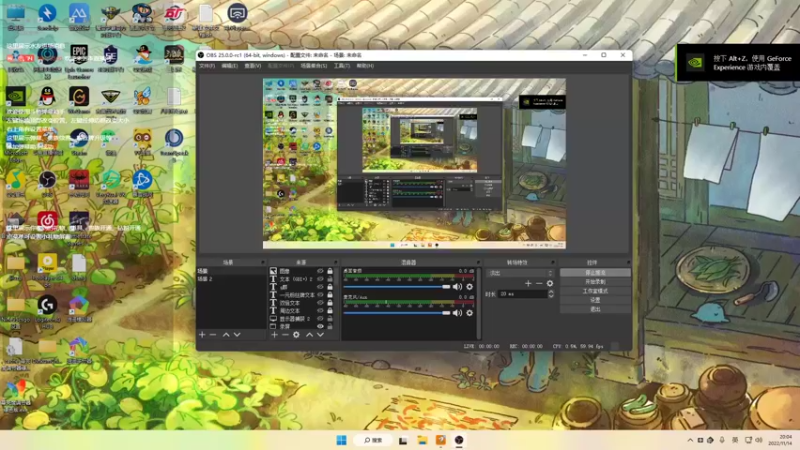The image size is (800, 450).
Task: Adjust the transition duration stepper arrows
Action: [x=551, y=294]
